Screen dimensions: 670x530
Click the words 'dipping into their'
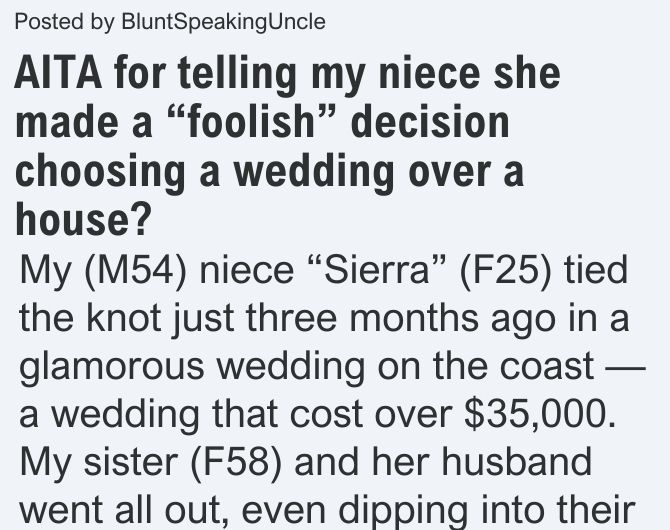(x=487, y=511)
